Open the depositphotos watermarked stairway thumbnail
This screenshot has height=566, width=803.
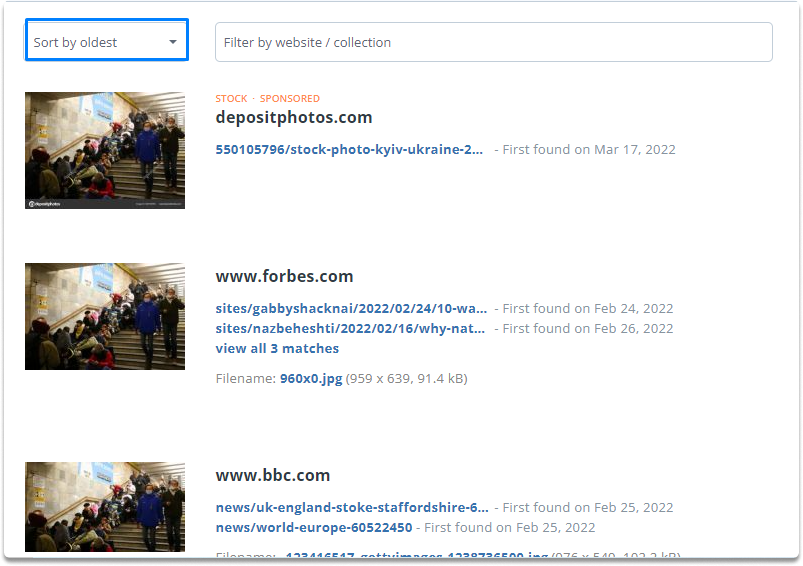coord(105,150)
